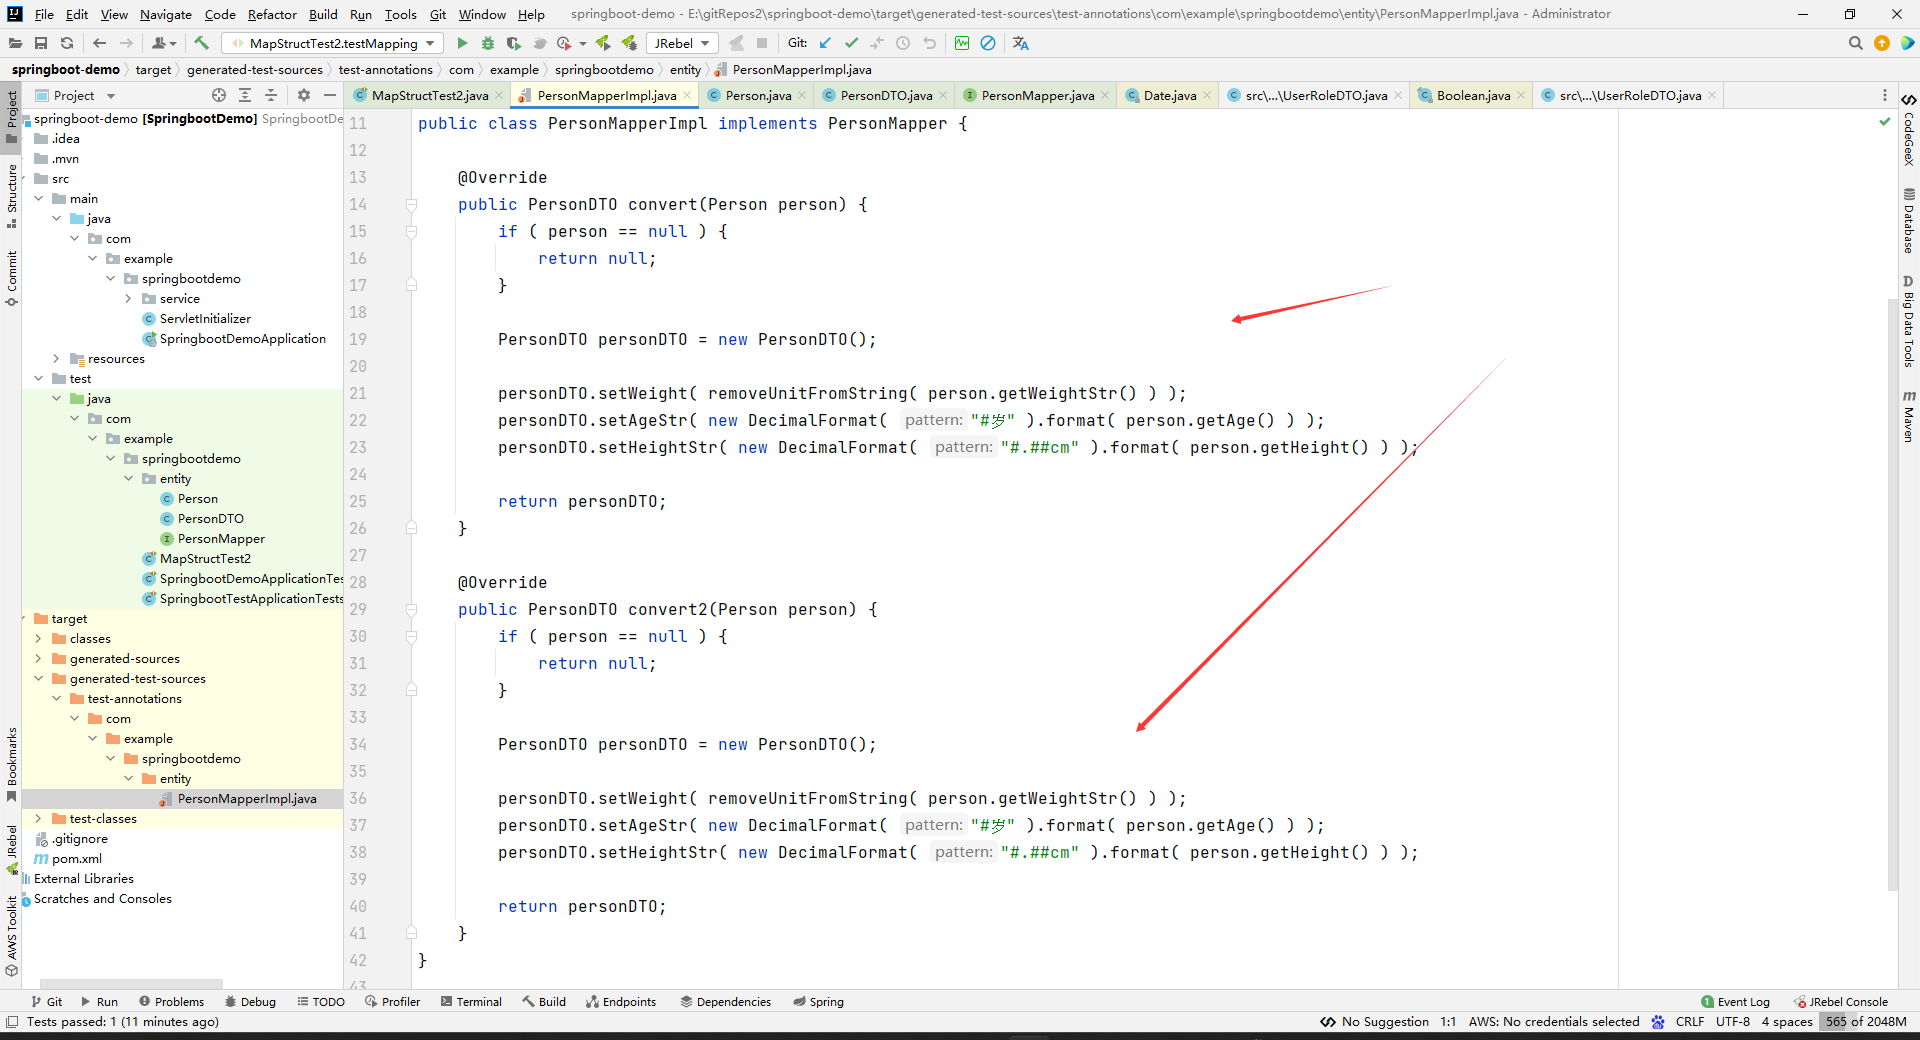Click the UTF-8 encoding status entry
This screenshot has height=1040, width=1920.
(x=1733, y=1022)
